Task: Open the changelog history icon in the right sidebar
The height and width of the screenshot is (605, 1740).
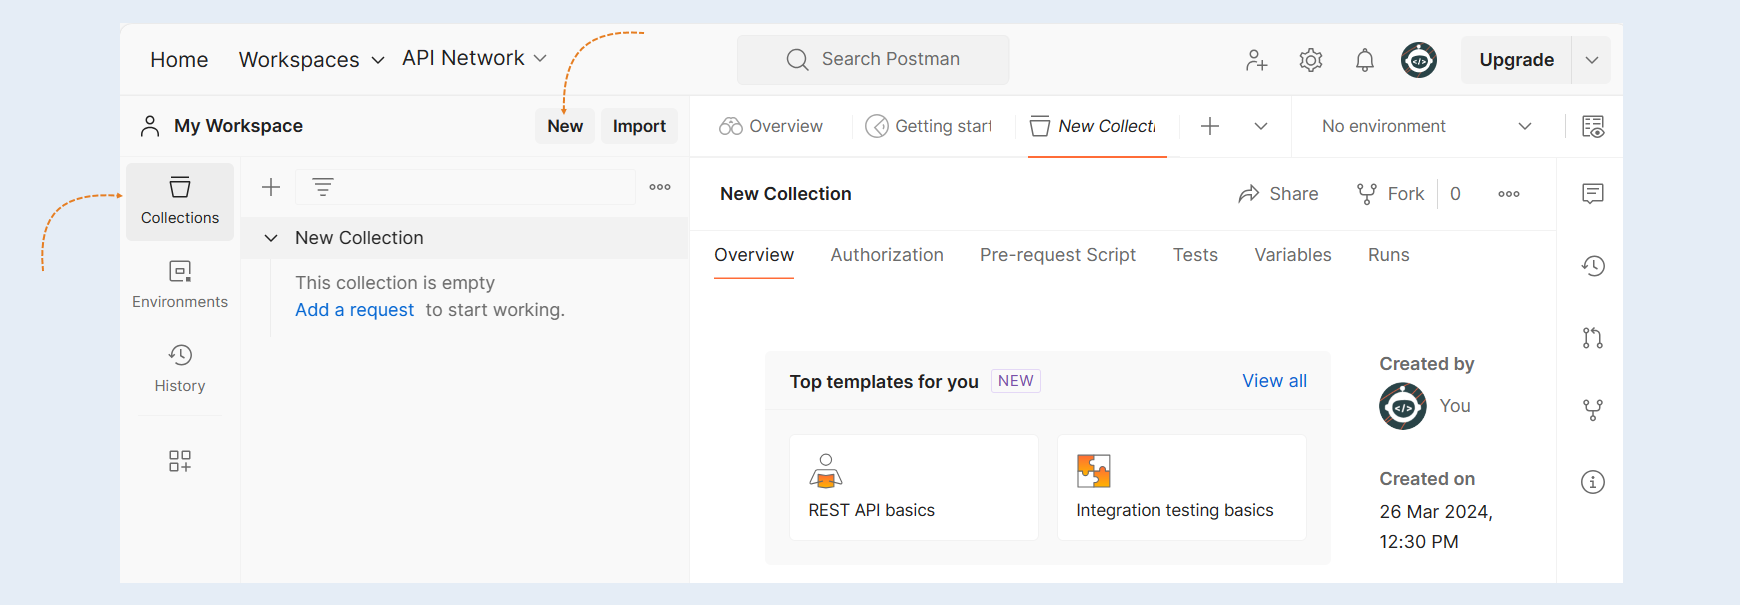Action: [x=1593, y=266]
